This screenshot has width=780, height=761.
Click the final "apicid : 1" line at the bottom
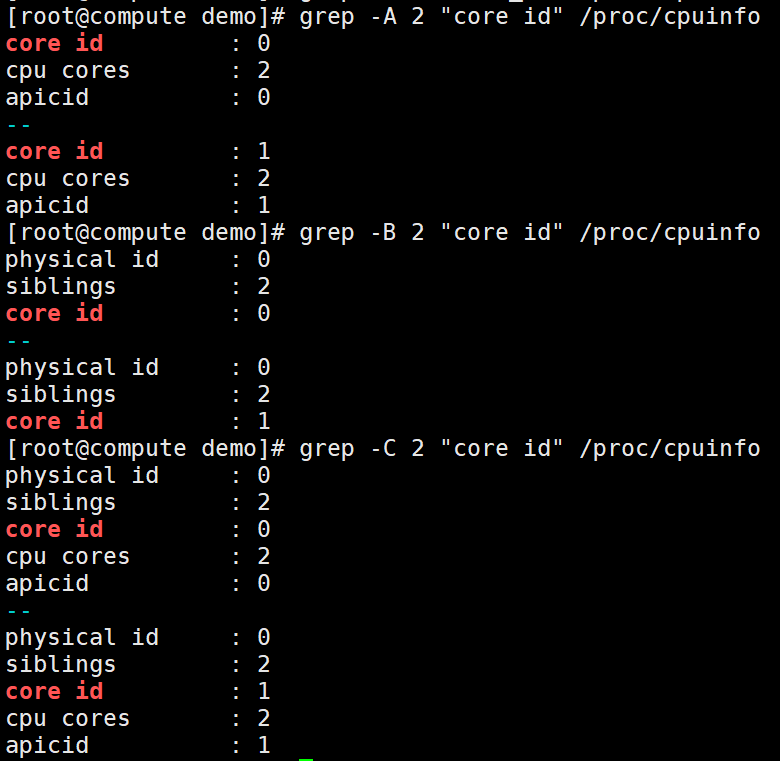(x=137, y=746)
